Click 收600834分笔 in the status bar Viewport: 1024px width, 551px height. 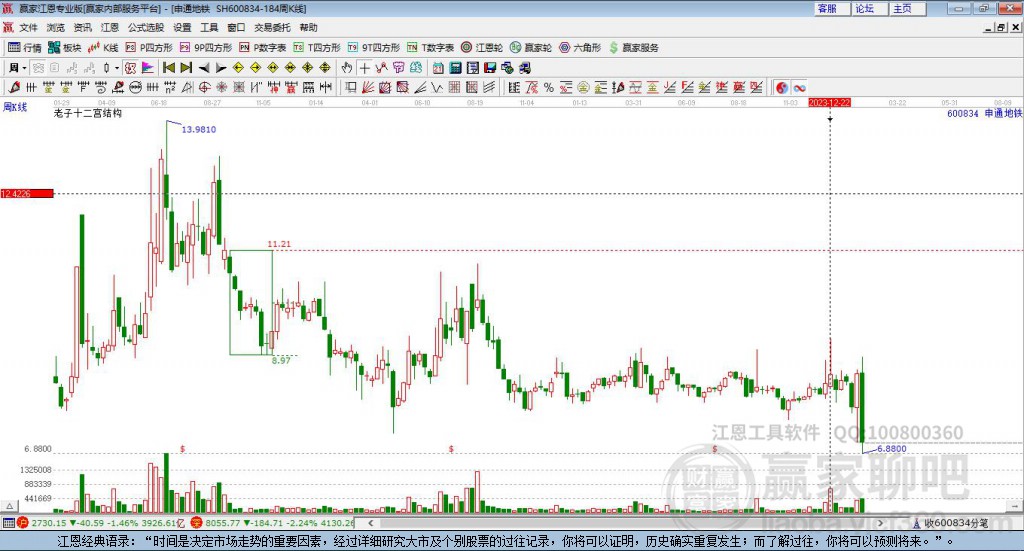point(956,523)
